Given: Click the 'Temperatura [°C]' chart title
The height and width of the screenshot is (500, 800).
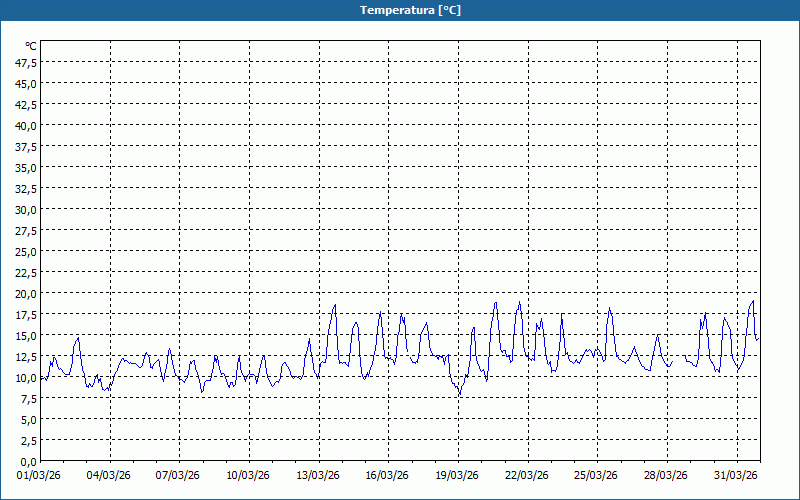Looking at the screenshot, I should click(x=410, y=10).
